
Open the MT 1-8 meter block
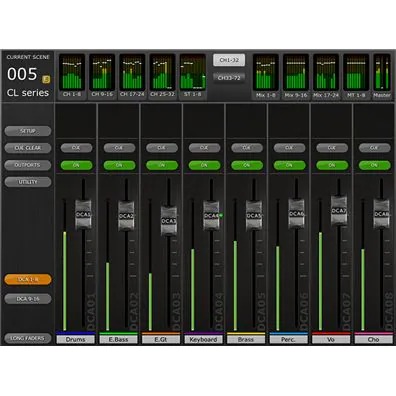pyautogui.click(x=356, y=76)
